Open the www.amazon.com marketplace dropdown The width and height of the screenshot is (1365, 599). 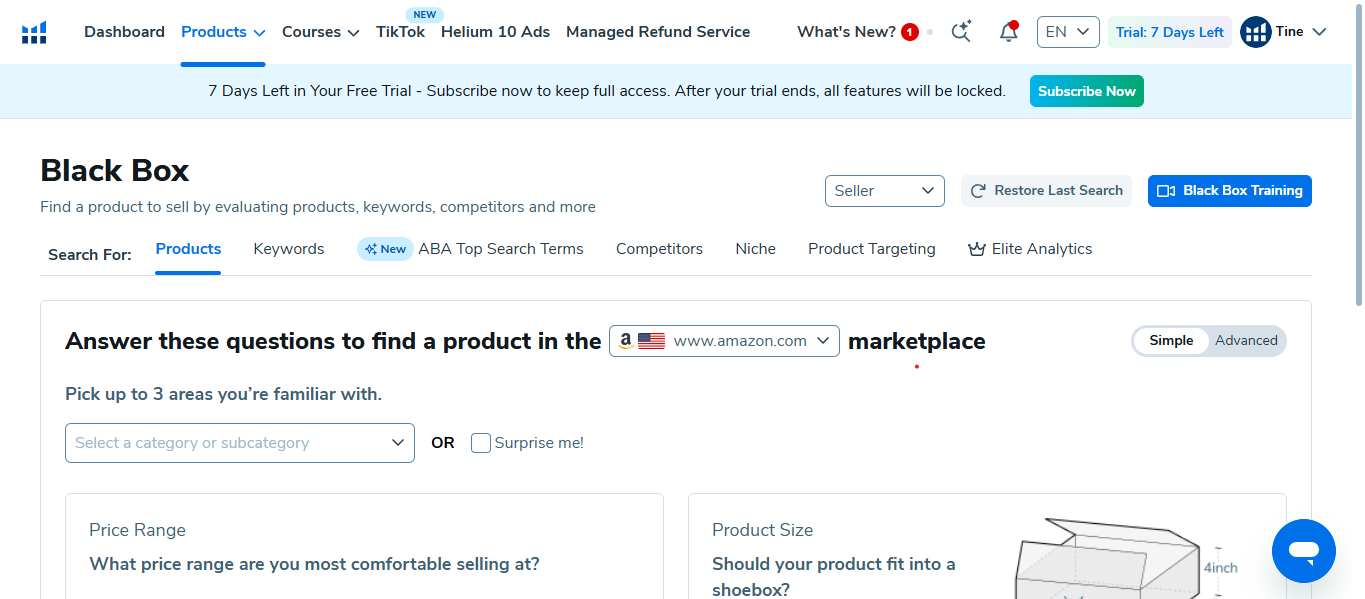coord(724,341)
